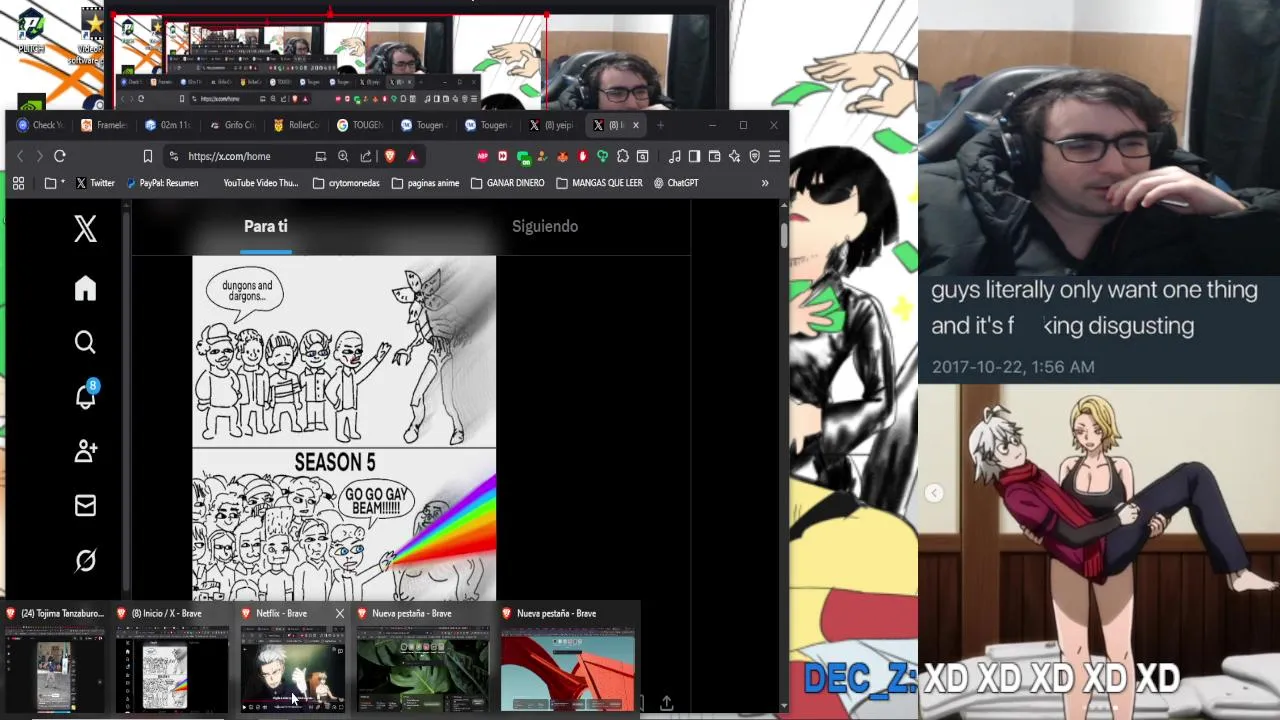Open the Brave hamburger menu
This screenshot has height=720, width=1280.
(774, 156)
